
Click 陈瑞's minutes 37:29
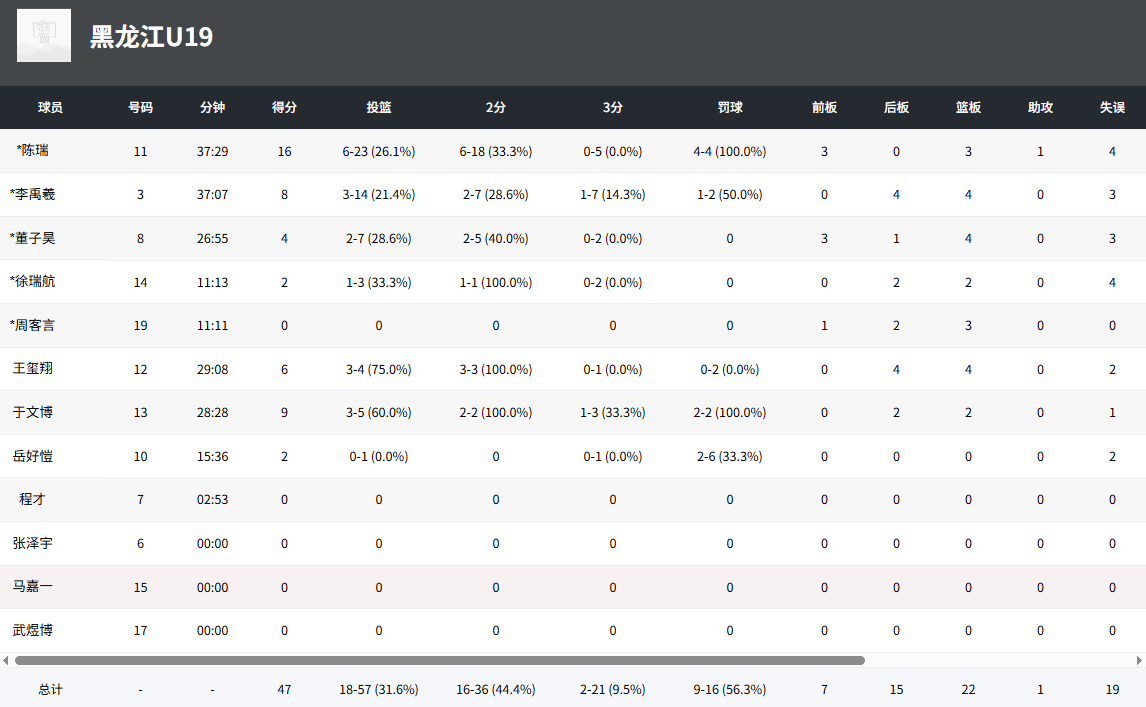(213, 151)
